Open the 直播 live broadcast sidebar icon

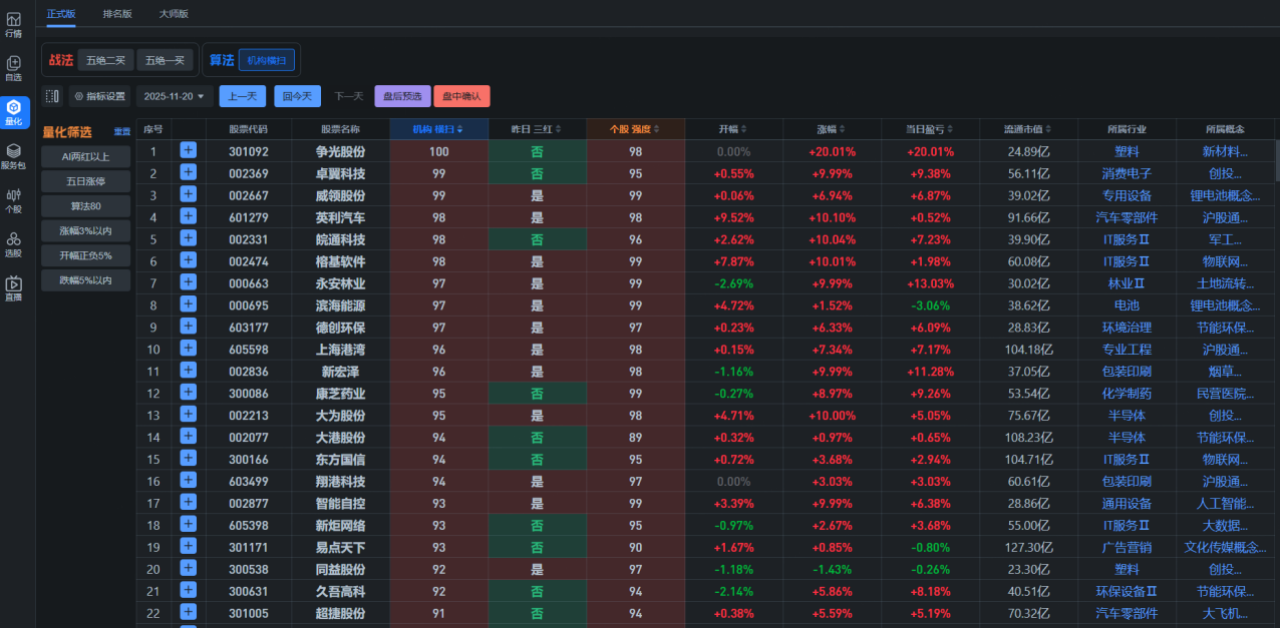click(13, 288)
